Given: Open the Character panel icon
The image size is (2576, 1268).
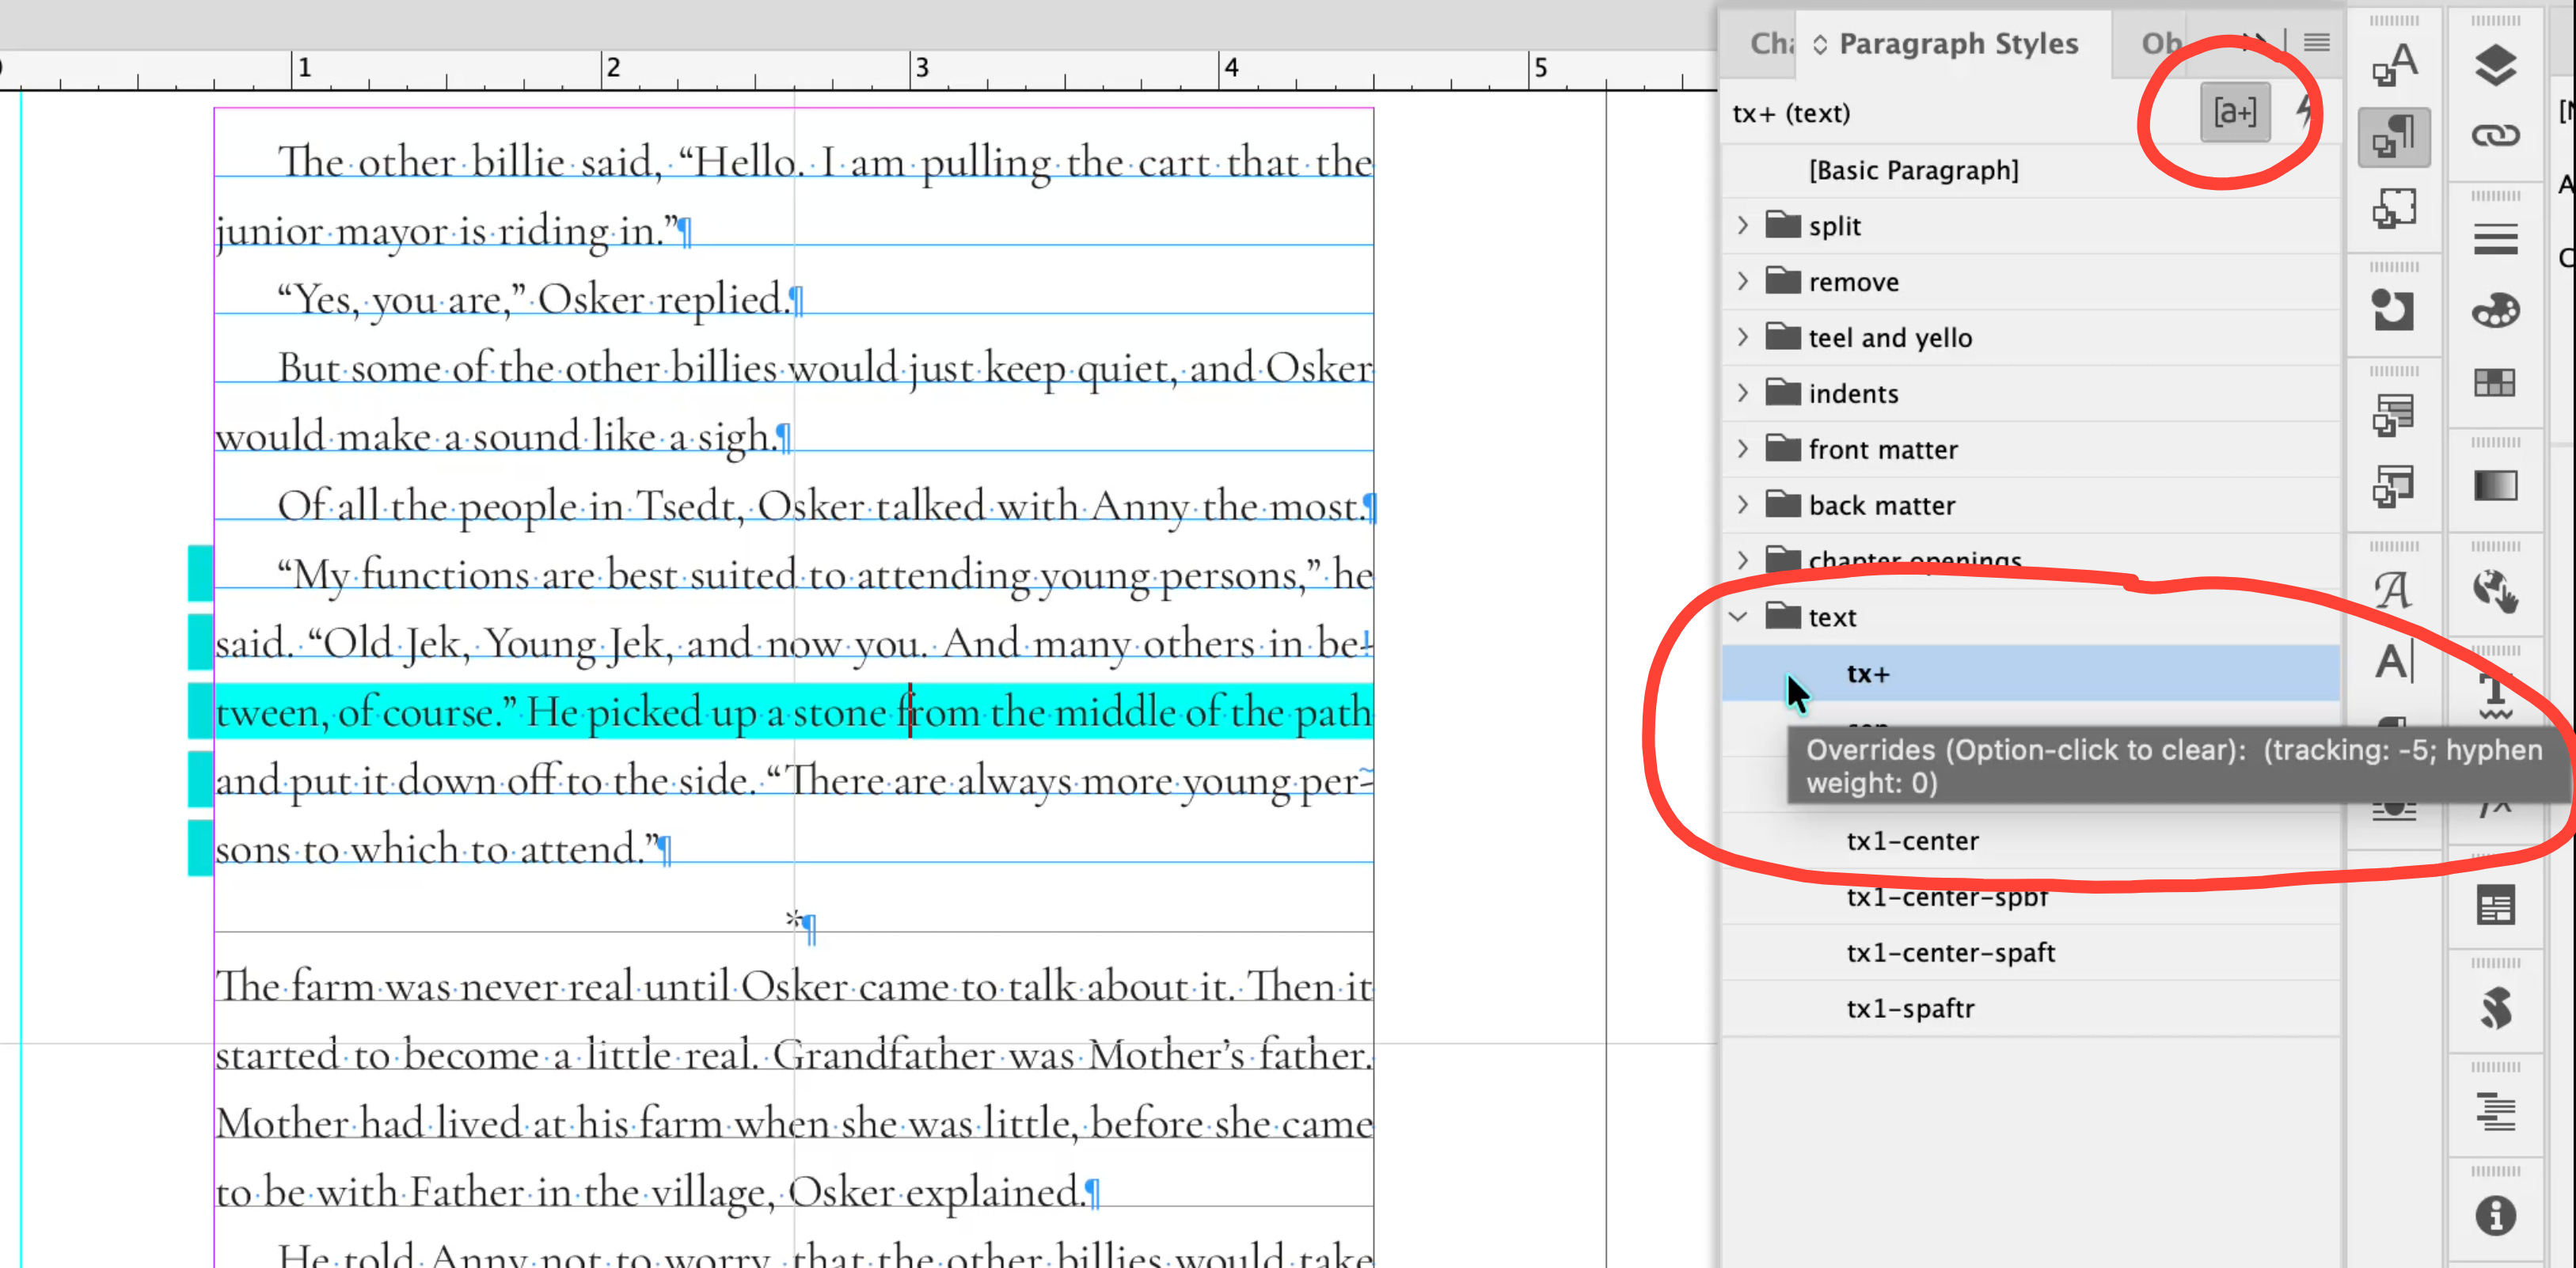Looking at the screenshot, I should coord(2394,662).
